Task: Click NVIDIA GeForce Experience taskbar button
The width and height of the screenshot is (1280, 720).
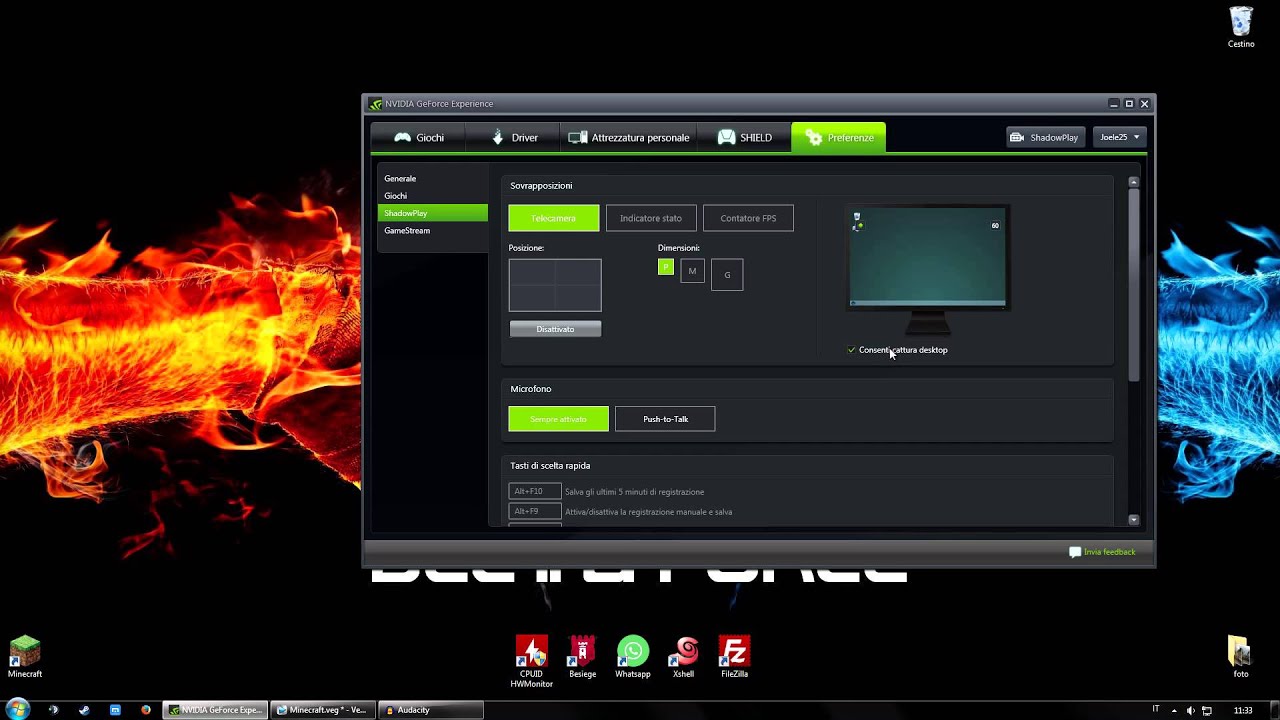Action: [215, 710]
